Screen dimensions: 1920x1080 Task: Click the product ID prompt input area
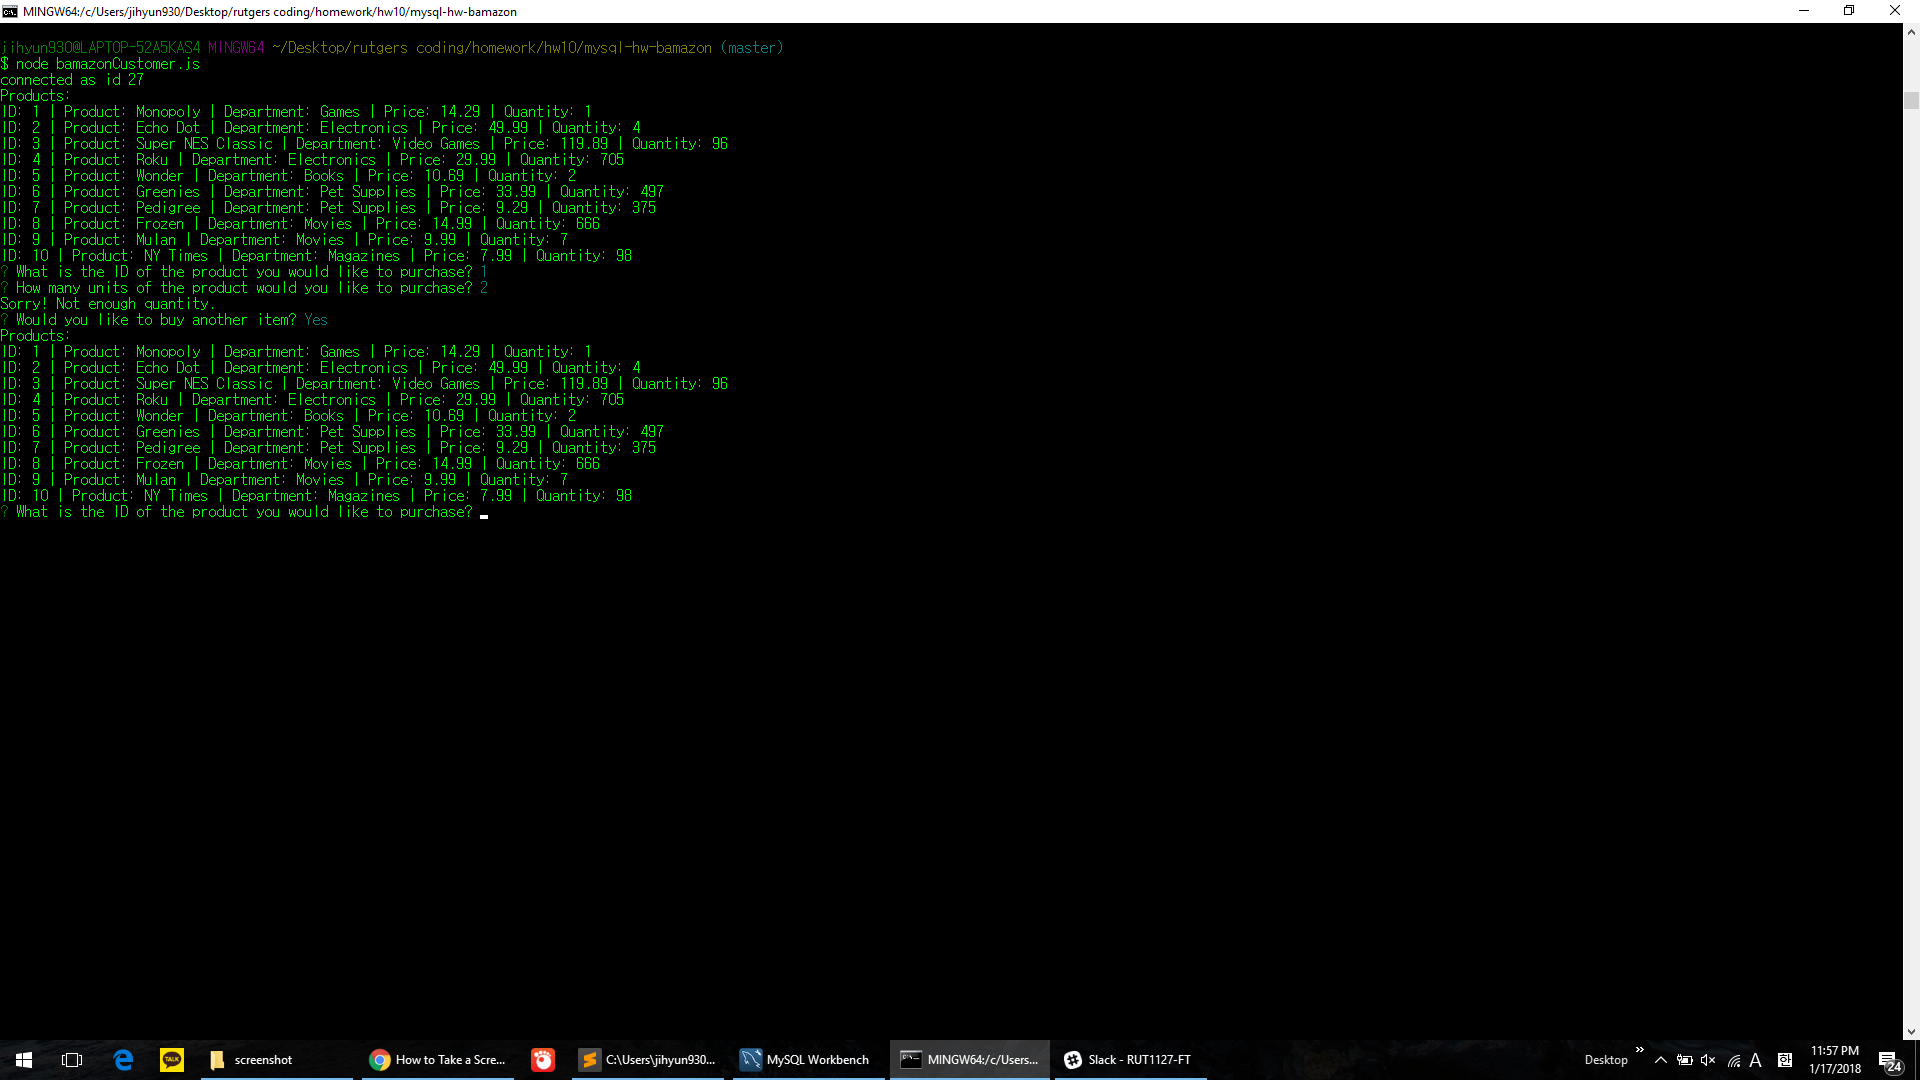point(484,512)
